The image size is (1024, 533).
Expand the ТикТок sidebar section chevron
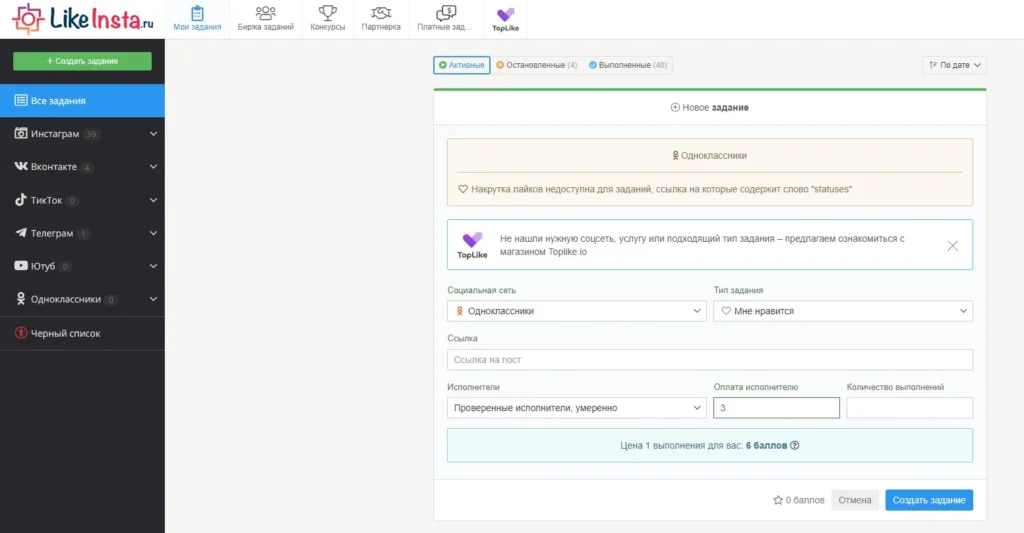pyautogui.click(x=153, y=200)
